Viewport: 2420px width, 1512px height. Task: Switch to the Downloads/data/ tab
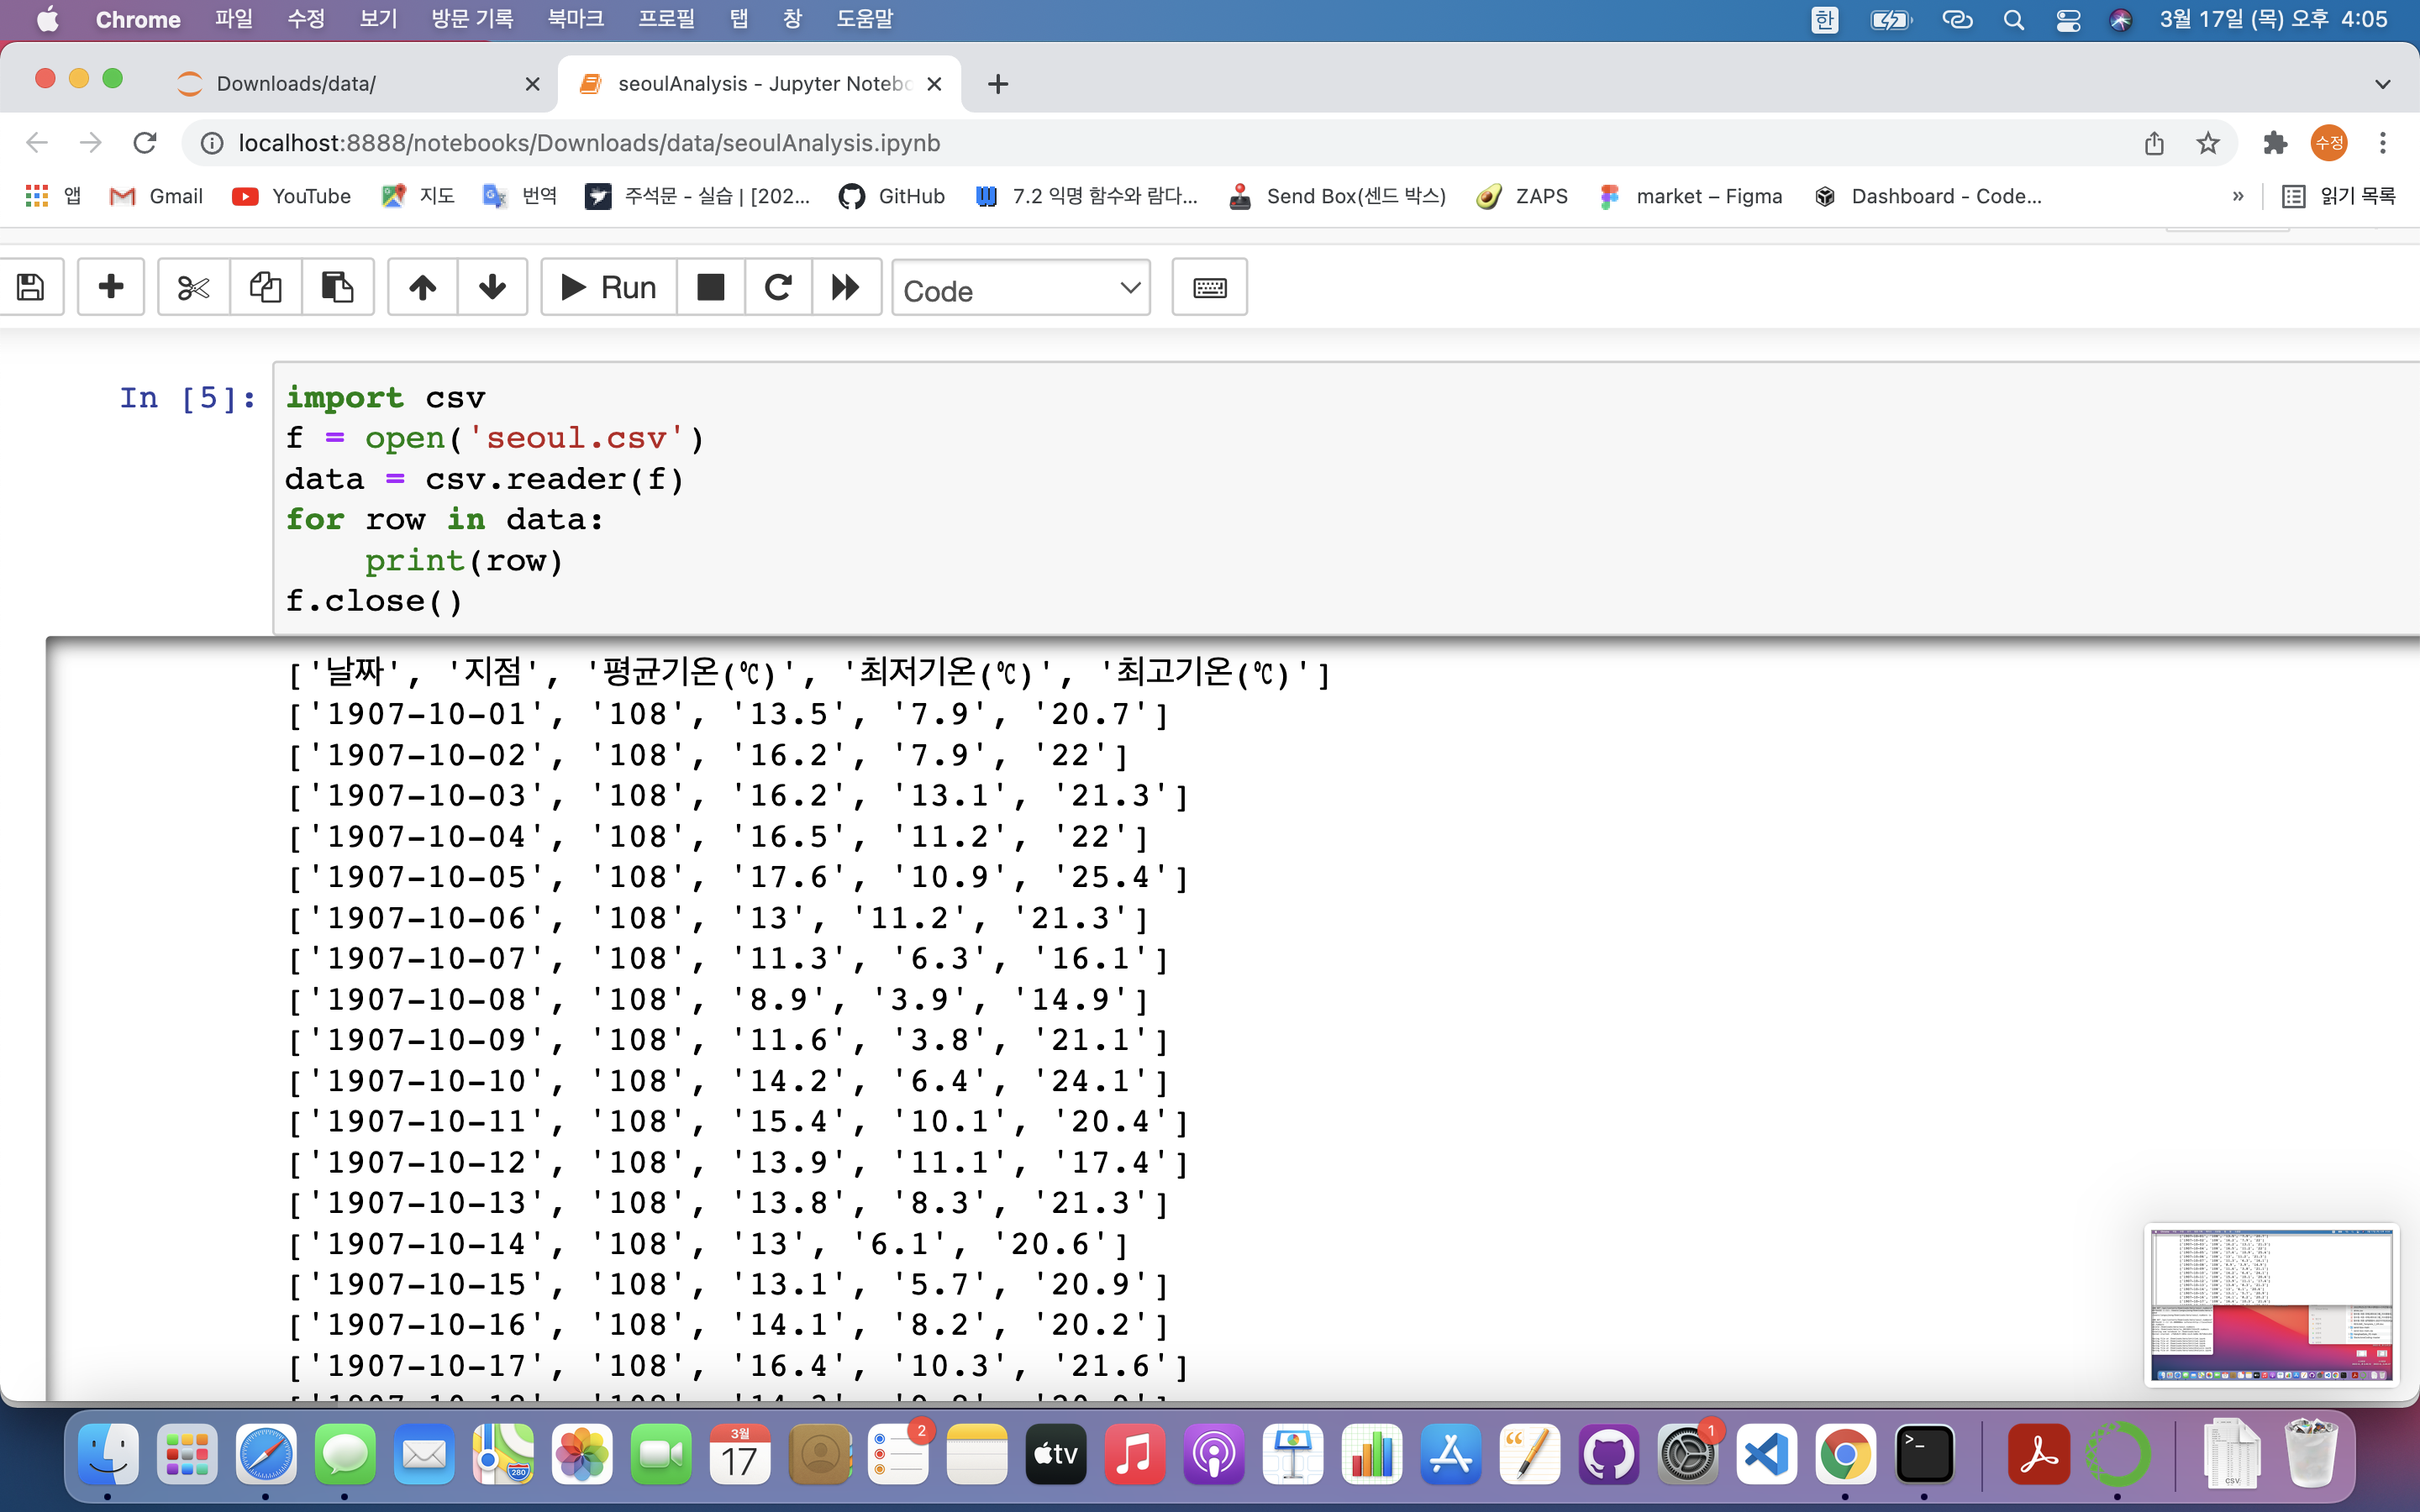(x=297, y=84)
